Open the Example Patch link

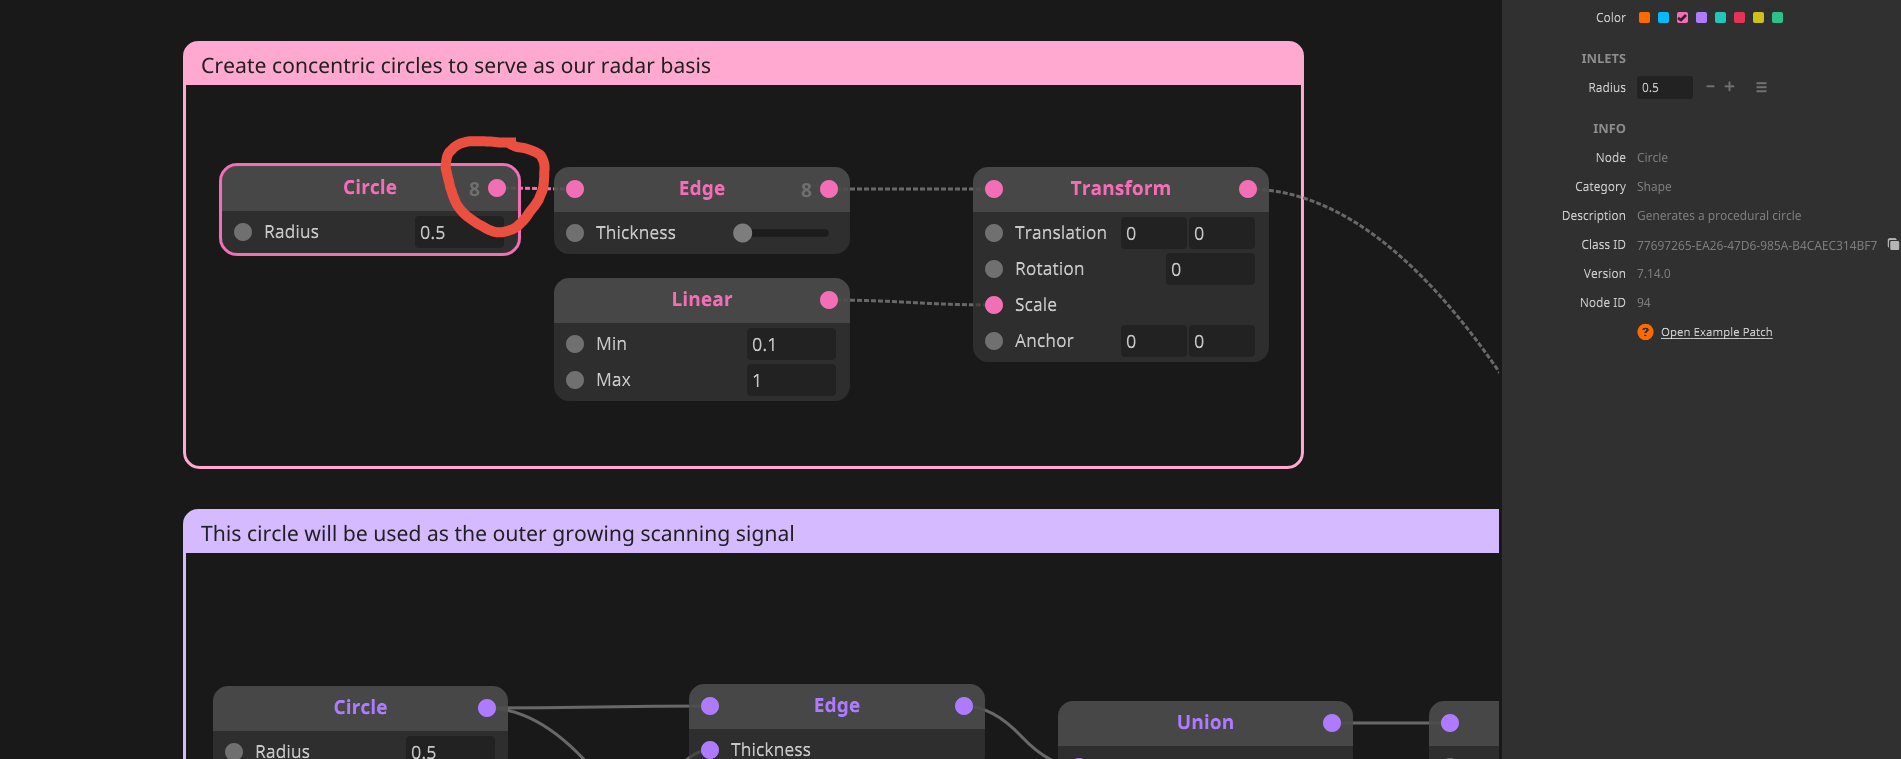[1716, 332]
